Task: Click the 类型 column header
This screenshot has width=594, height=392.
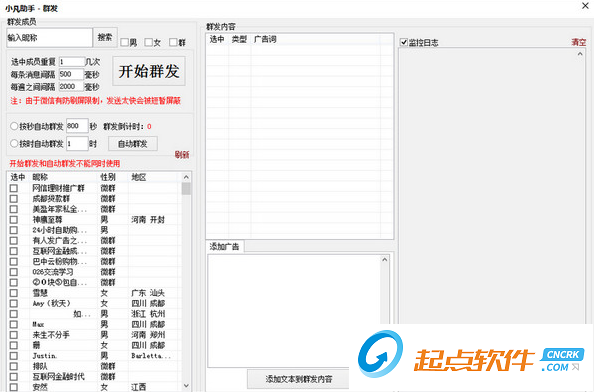Action: [x=239, y=39]
